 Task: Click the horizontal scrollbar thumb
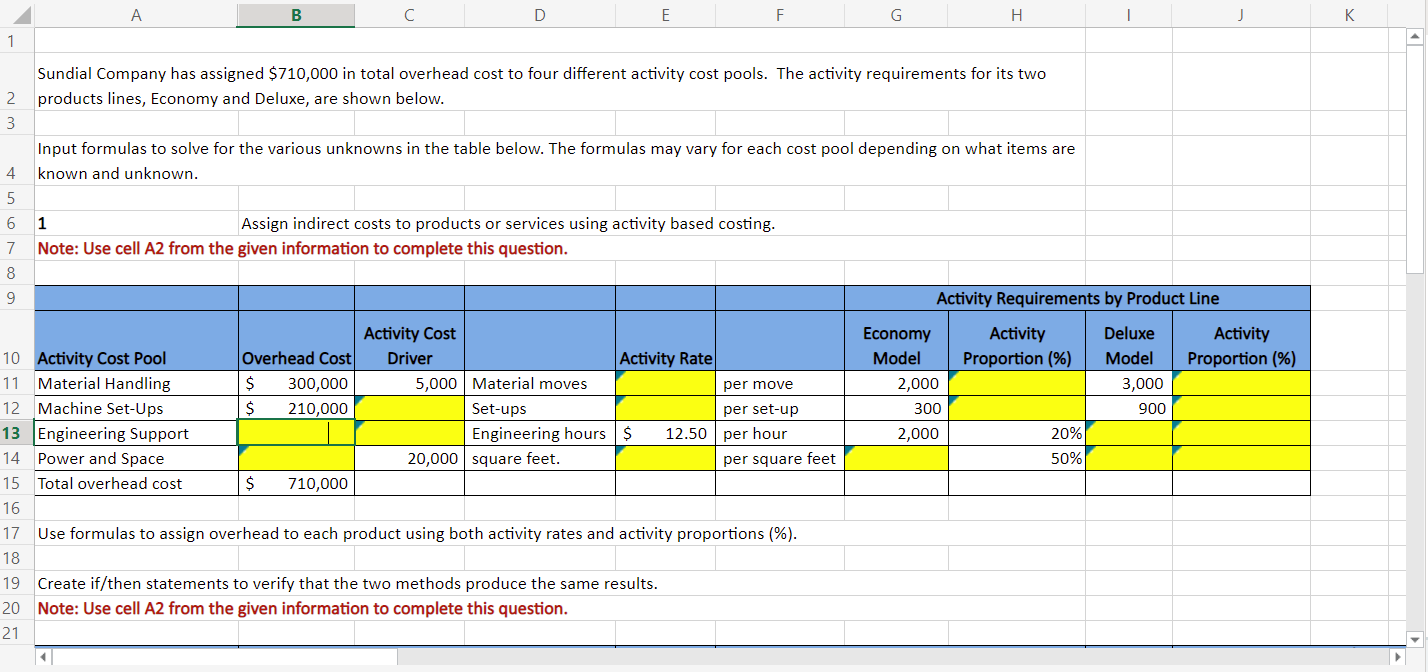pos(227,658)
